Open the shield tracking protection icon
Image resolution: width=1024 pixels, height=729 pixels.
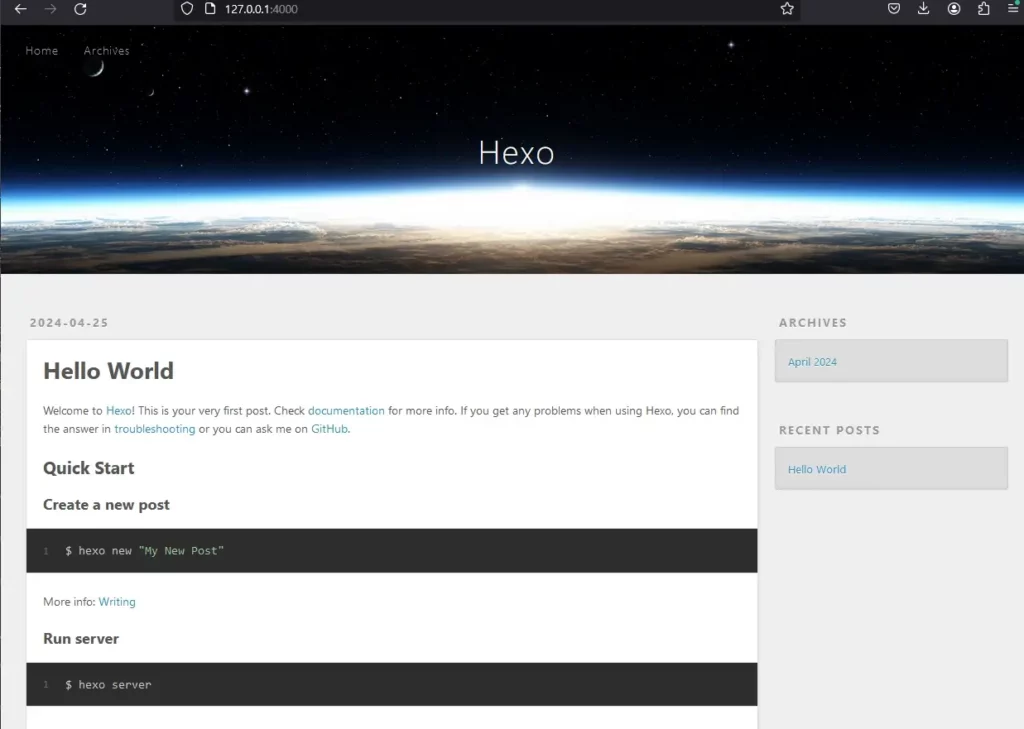pyautogui.click(x=187, y=9)
